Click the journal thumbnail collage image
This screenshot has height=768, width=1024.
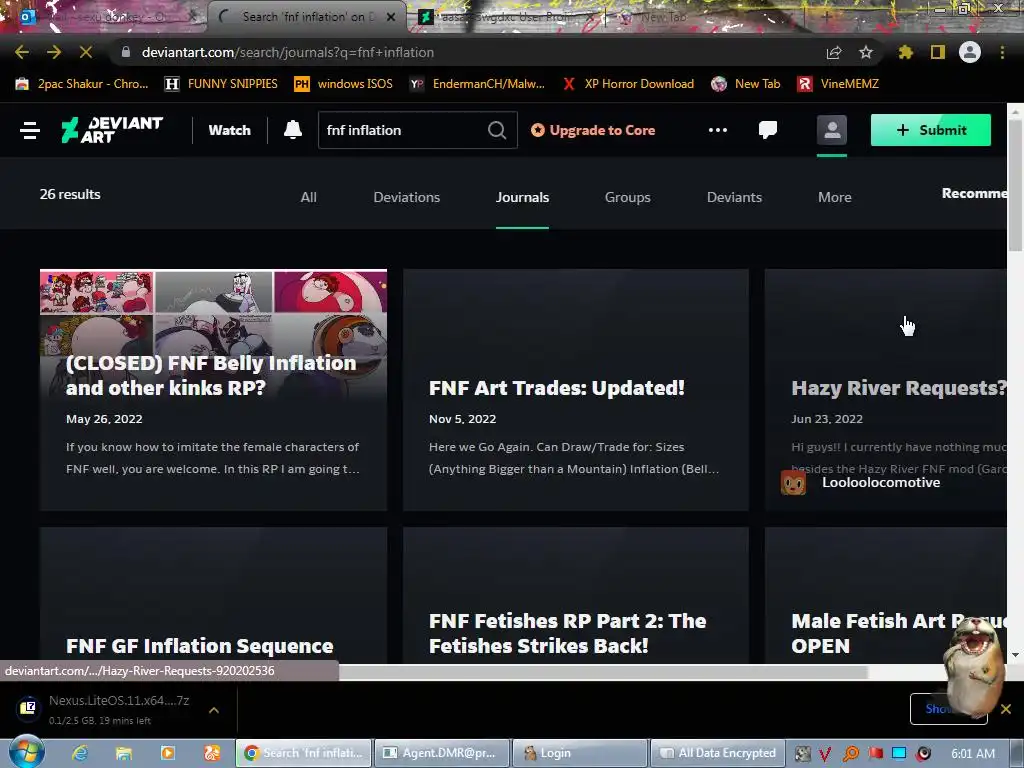click(x=213, y=313)
